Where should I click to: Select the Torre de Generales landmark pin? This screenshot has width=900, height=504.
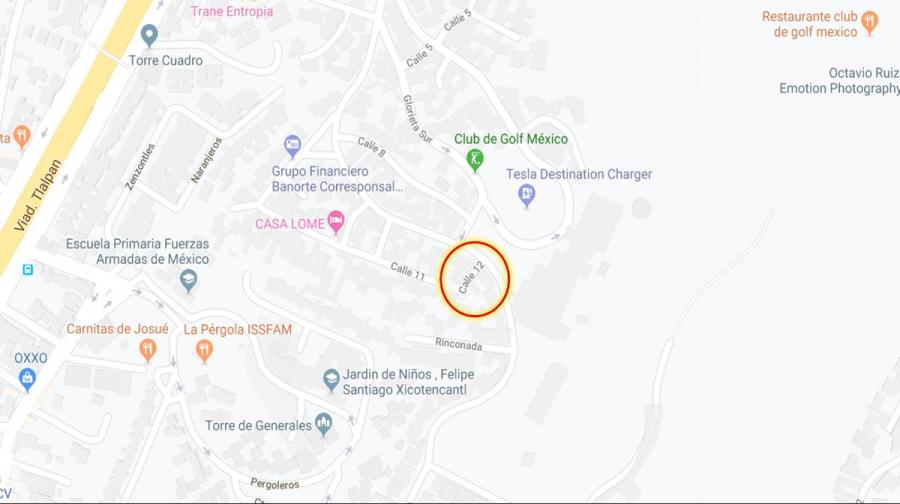point(324,425)
